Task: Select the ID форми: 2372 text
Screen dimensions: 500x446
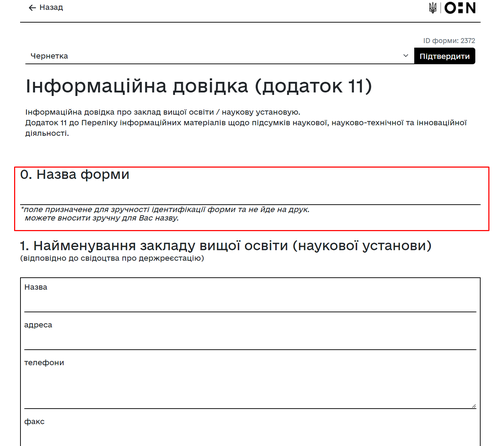Action: point(449,41)
